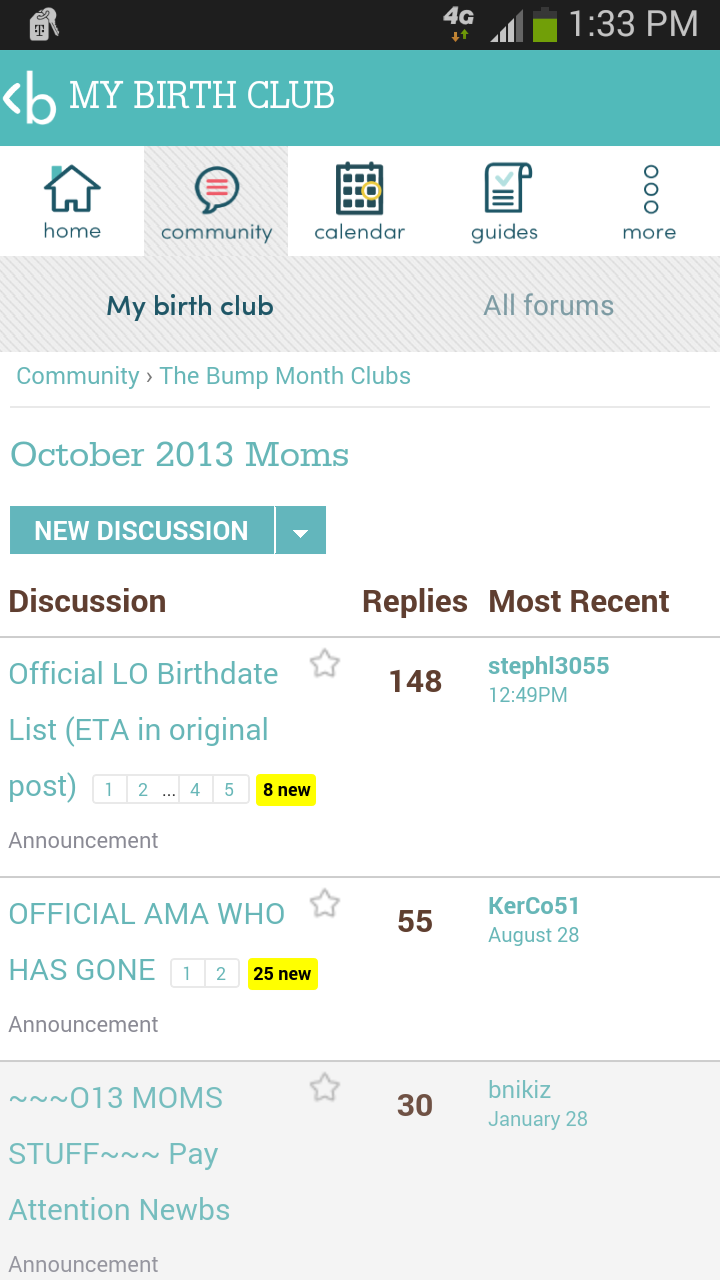Star the OFFICIAL AMA WHO HAS GONE discussion
The width and height of the screenshot is (720, 1280).
click(x=324, y=905)
